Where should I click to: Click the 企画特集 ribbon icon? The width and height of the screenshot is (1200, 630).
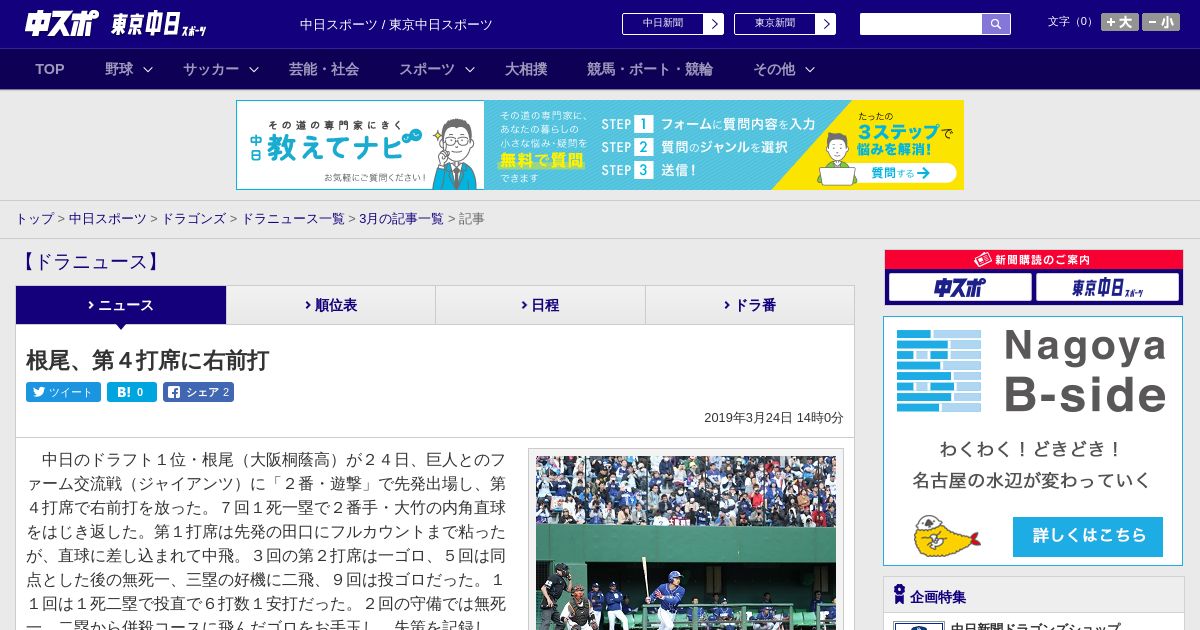pyautogui.click(x=899, y=595)
